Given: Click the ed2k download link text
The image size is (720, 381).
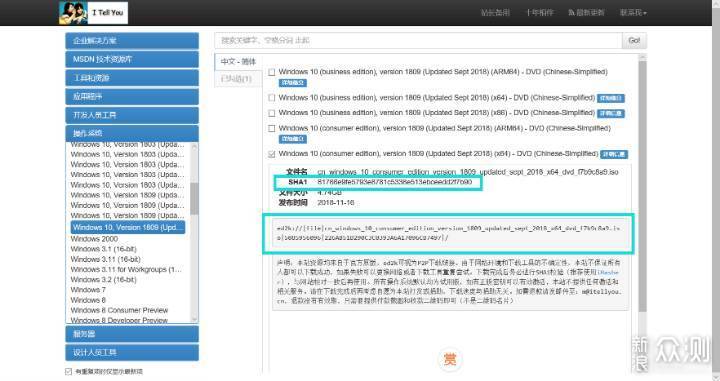Looking at the screenshot, I should point(448,233).
